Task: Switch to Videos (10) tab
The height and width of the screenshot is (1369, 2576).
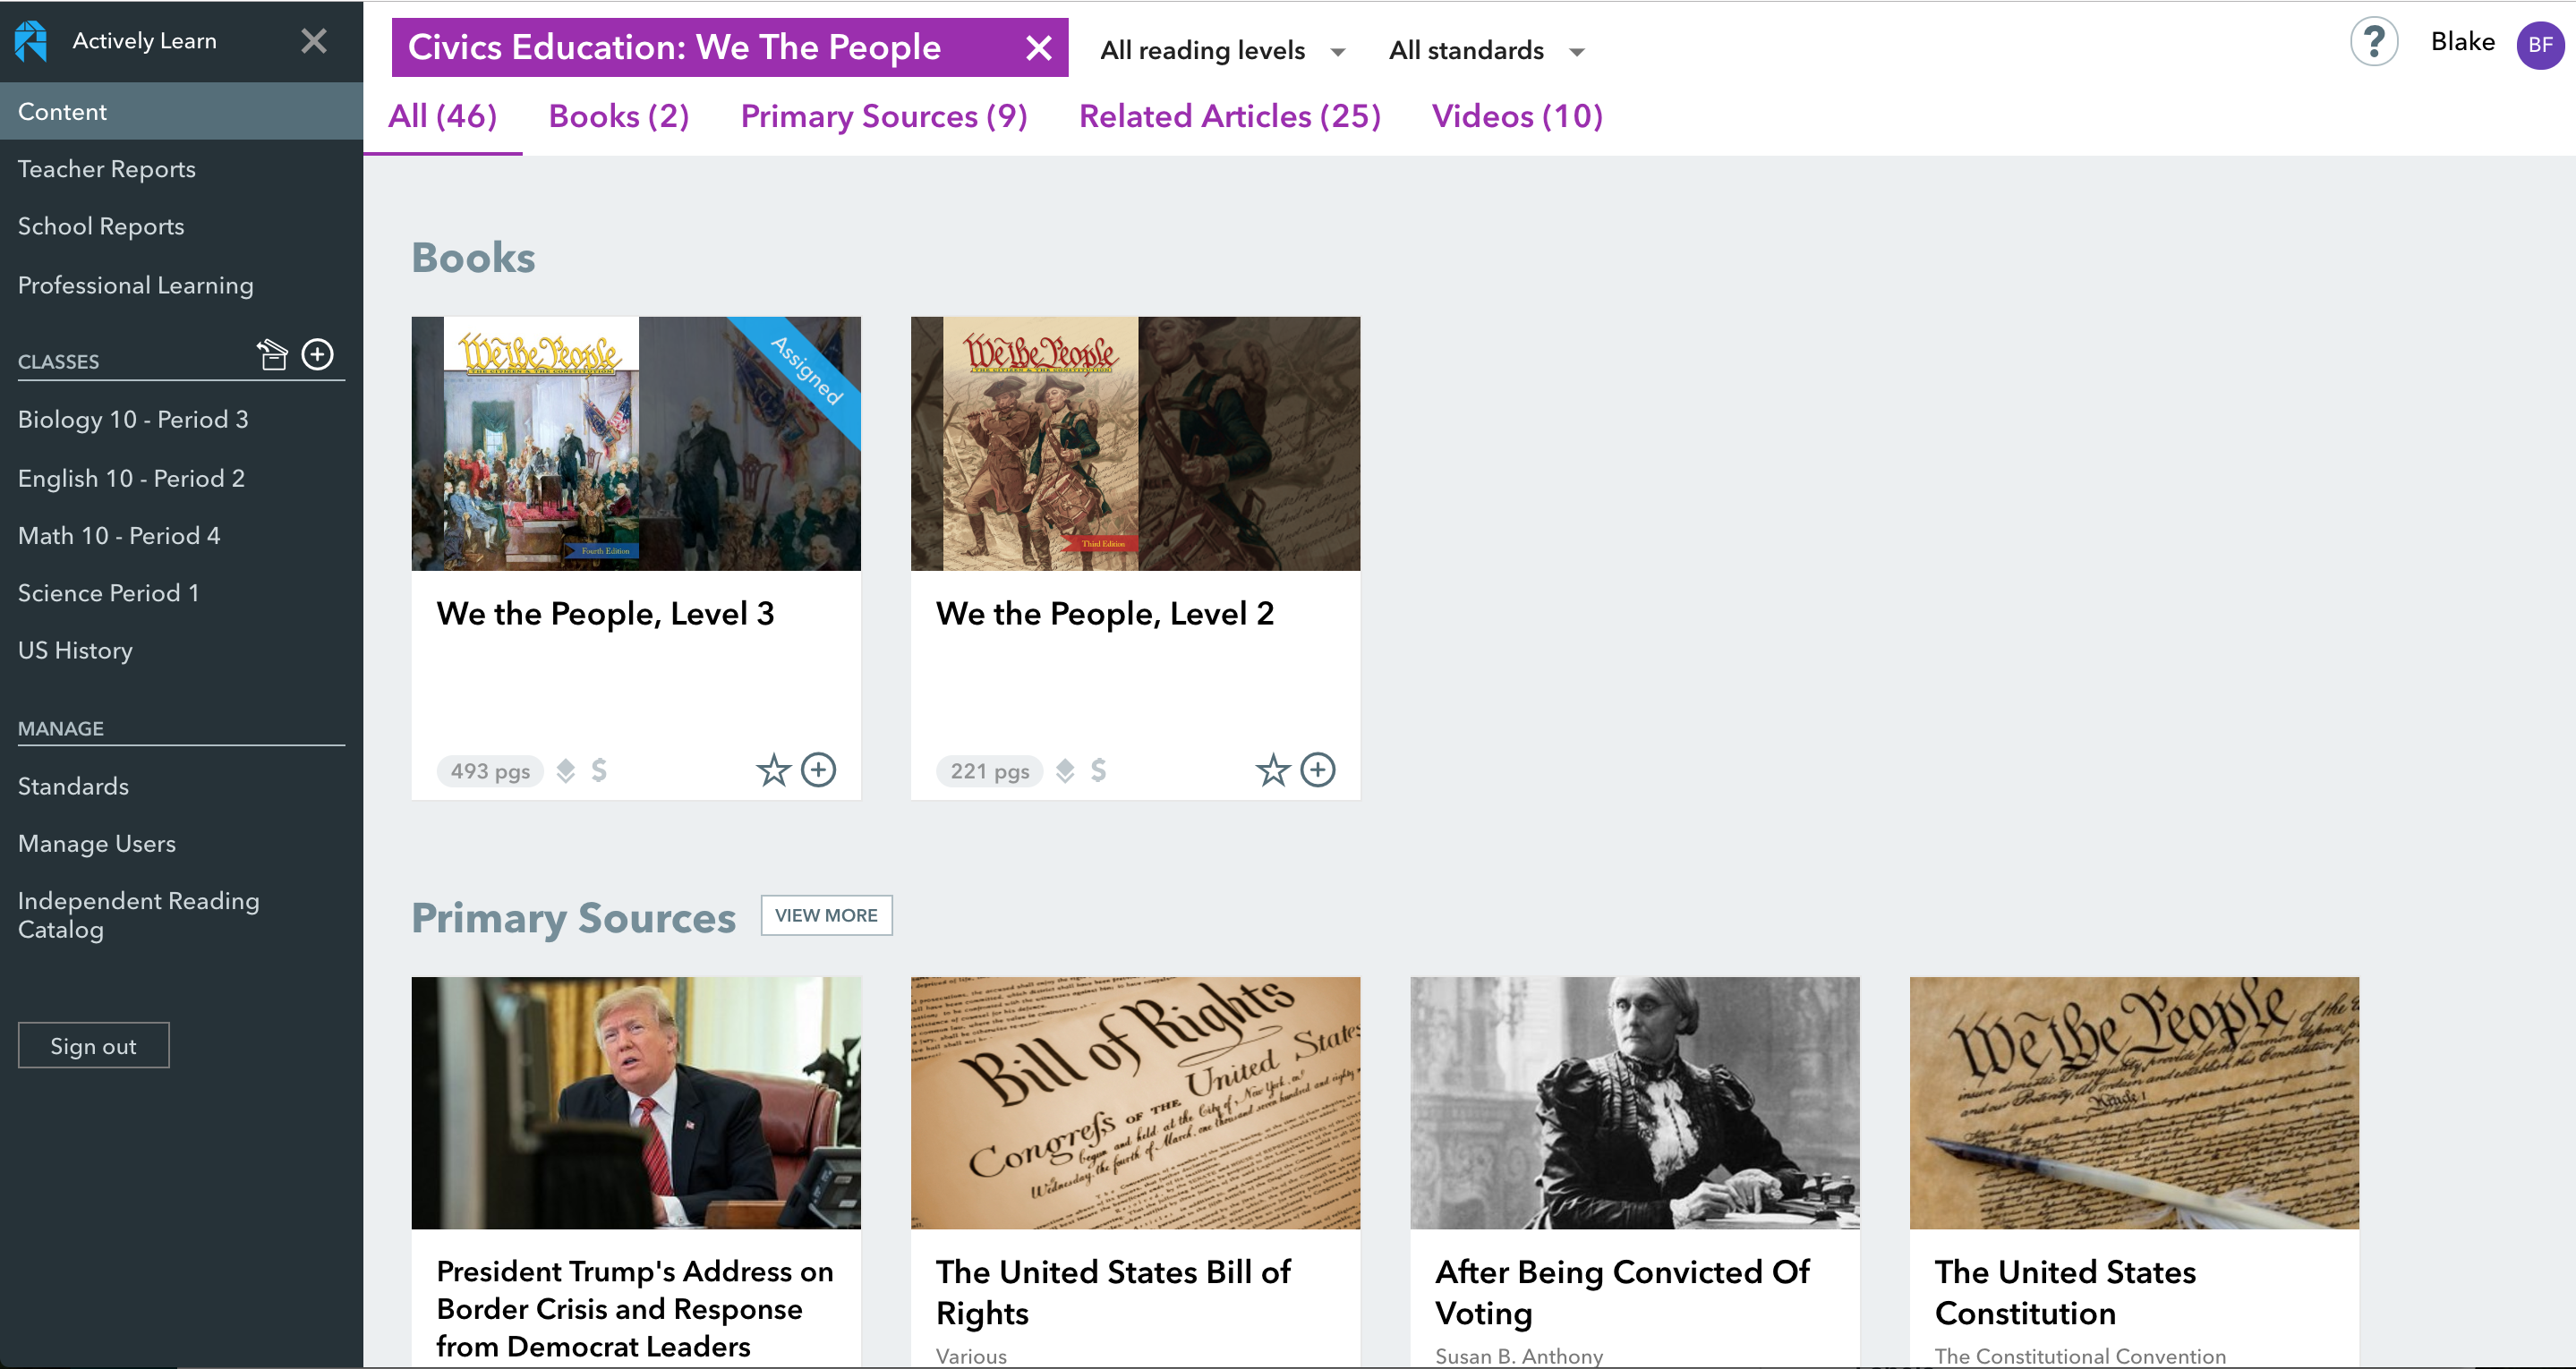Action: click(x=1517, y=117)
